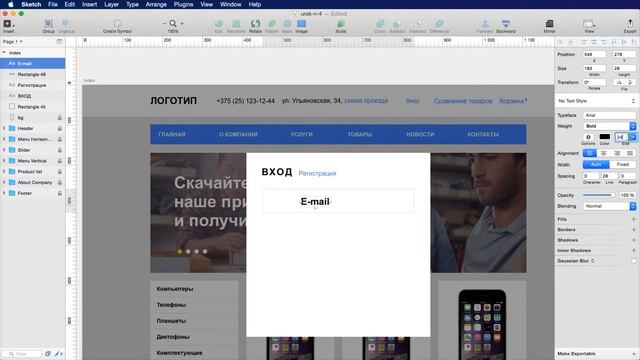The width and height of the screenshot is (640, 360).
Task: Set text width to Auto
Action: tap(596, 164)
